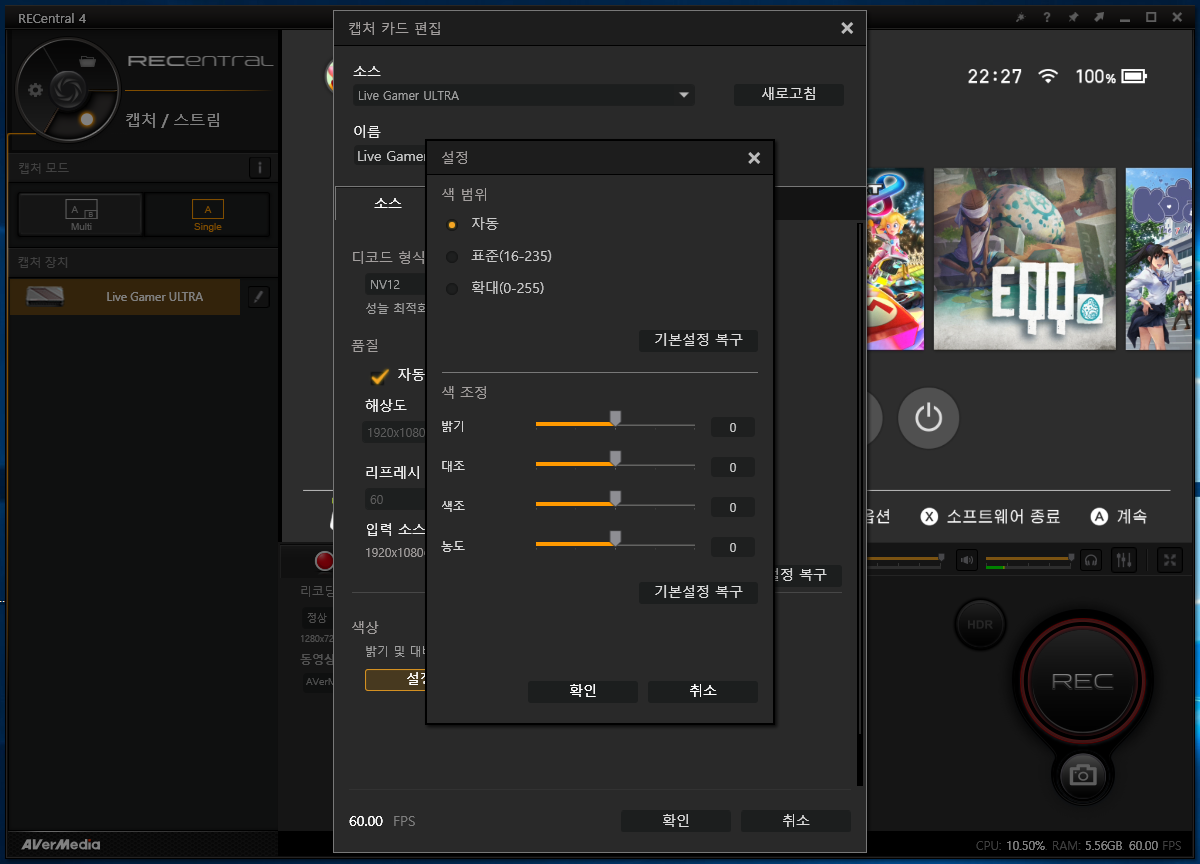Select Live Gamer ULTRA capture device
The width and height of the screenshot is (1200, 864).
click(x=125, y=297)
